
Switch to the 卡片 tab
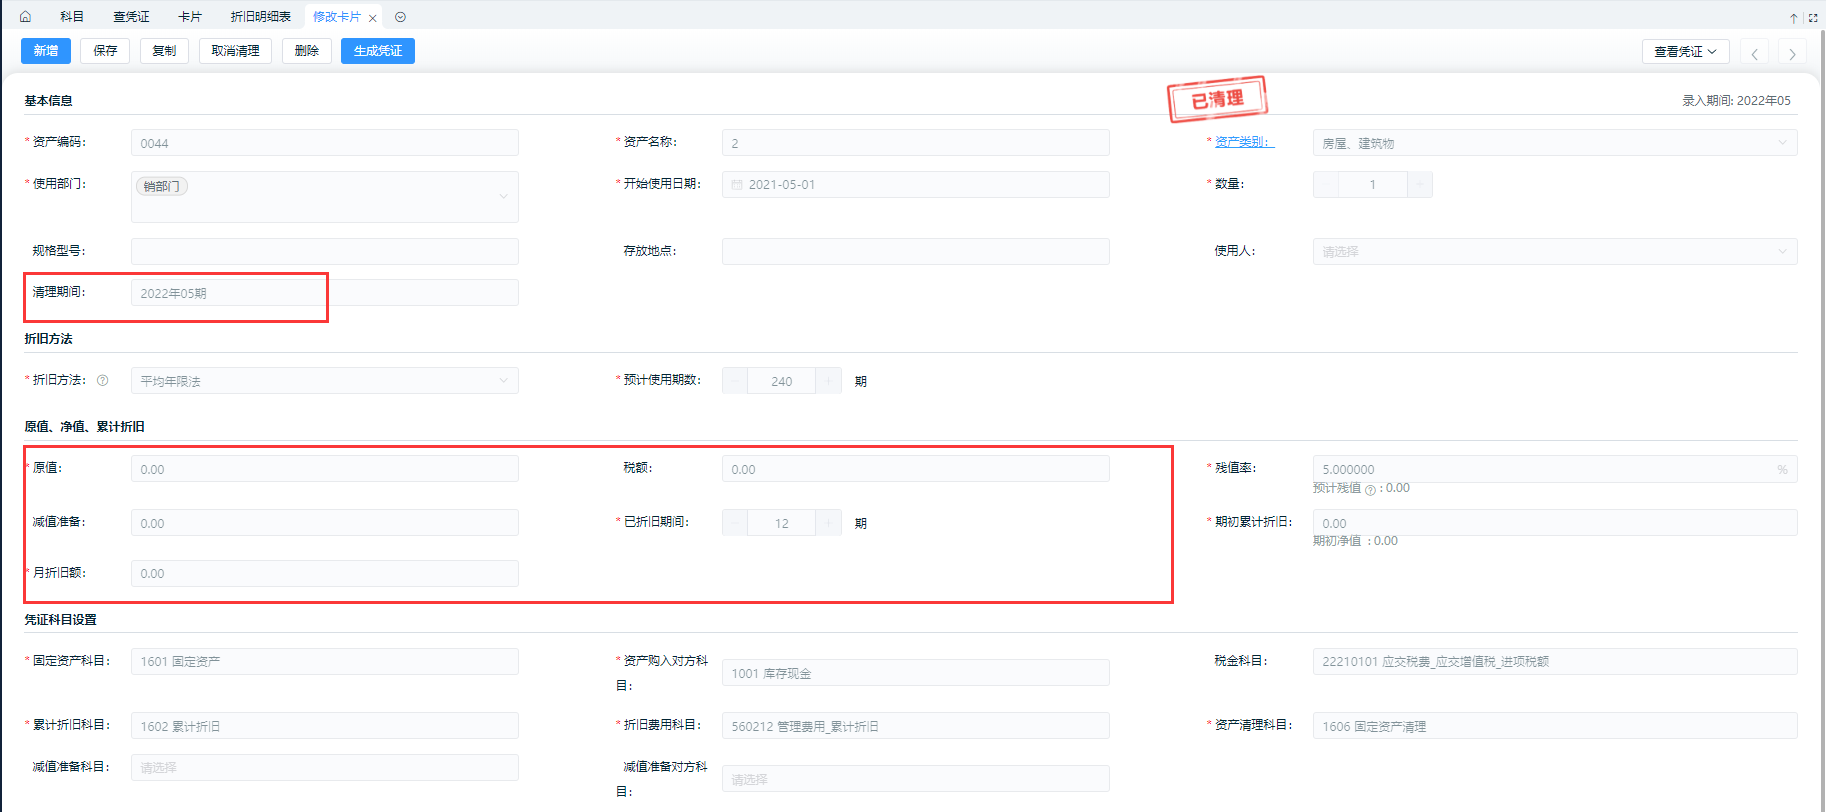pyautogui.click(x=190, y=17)
